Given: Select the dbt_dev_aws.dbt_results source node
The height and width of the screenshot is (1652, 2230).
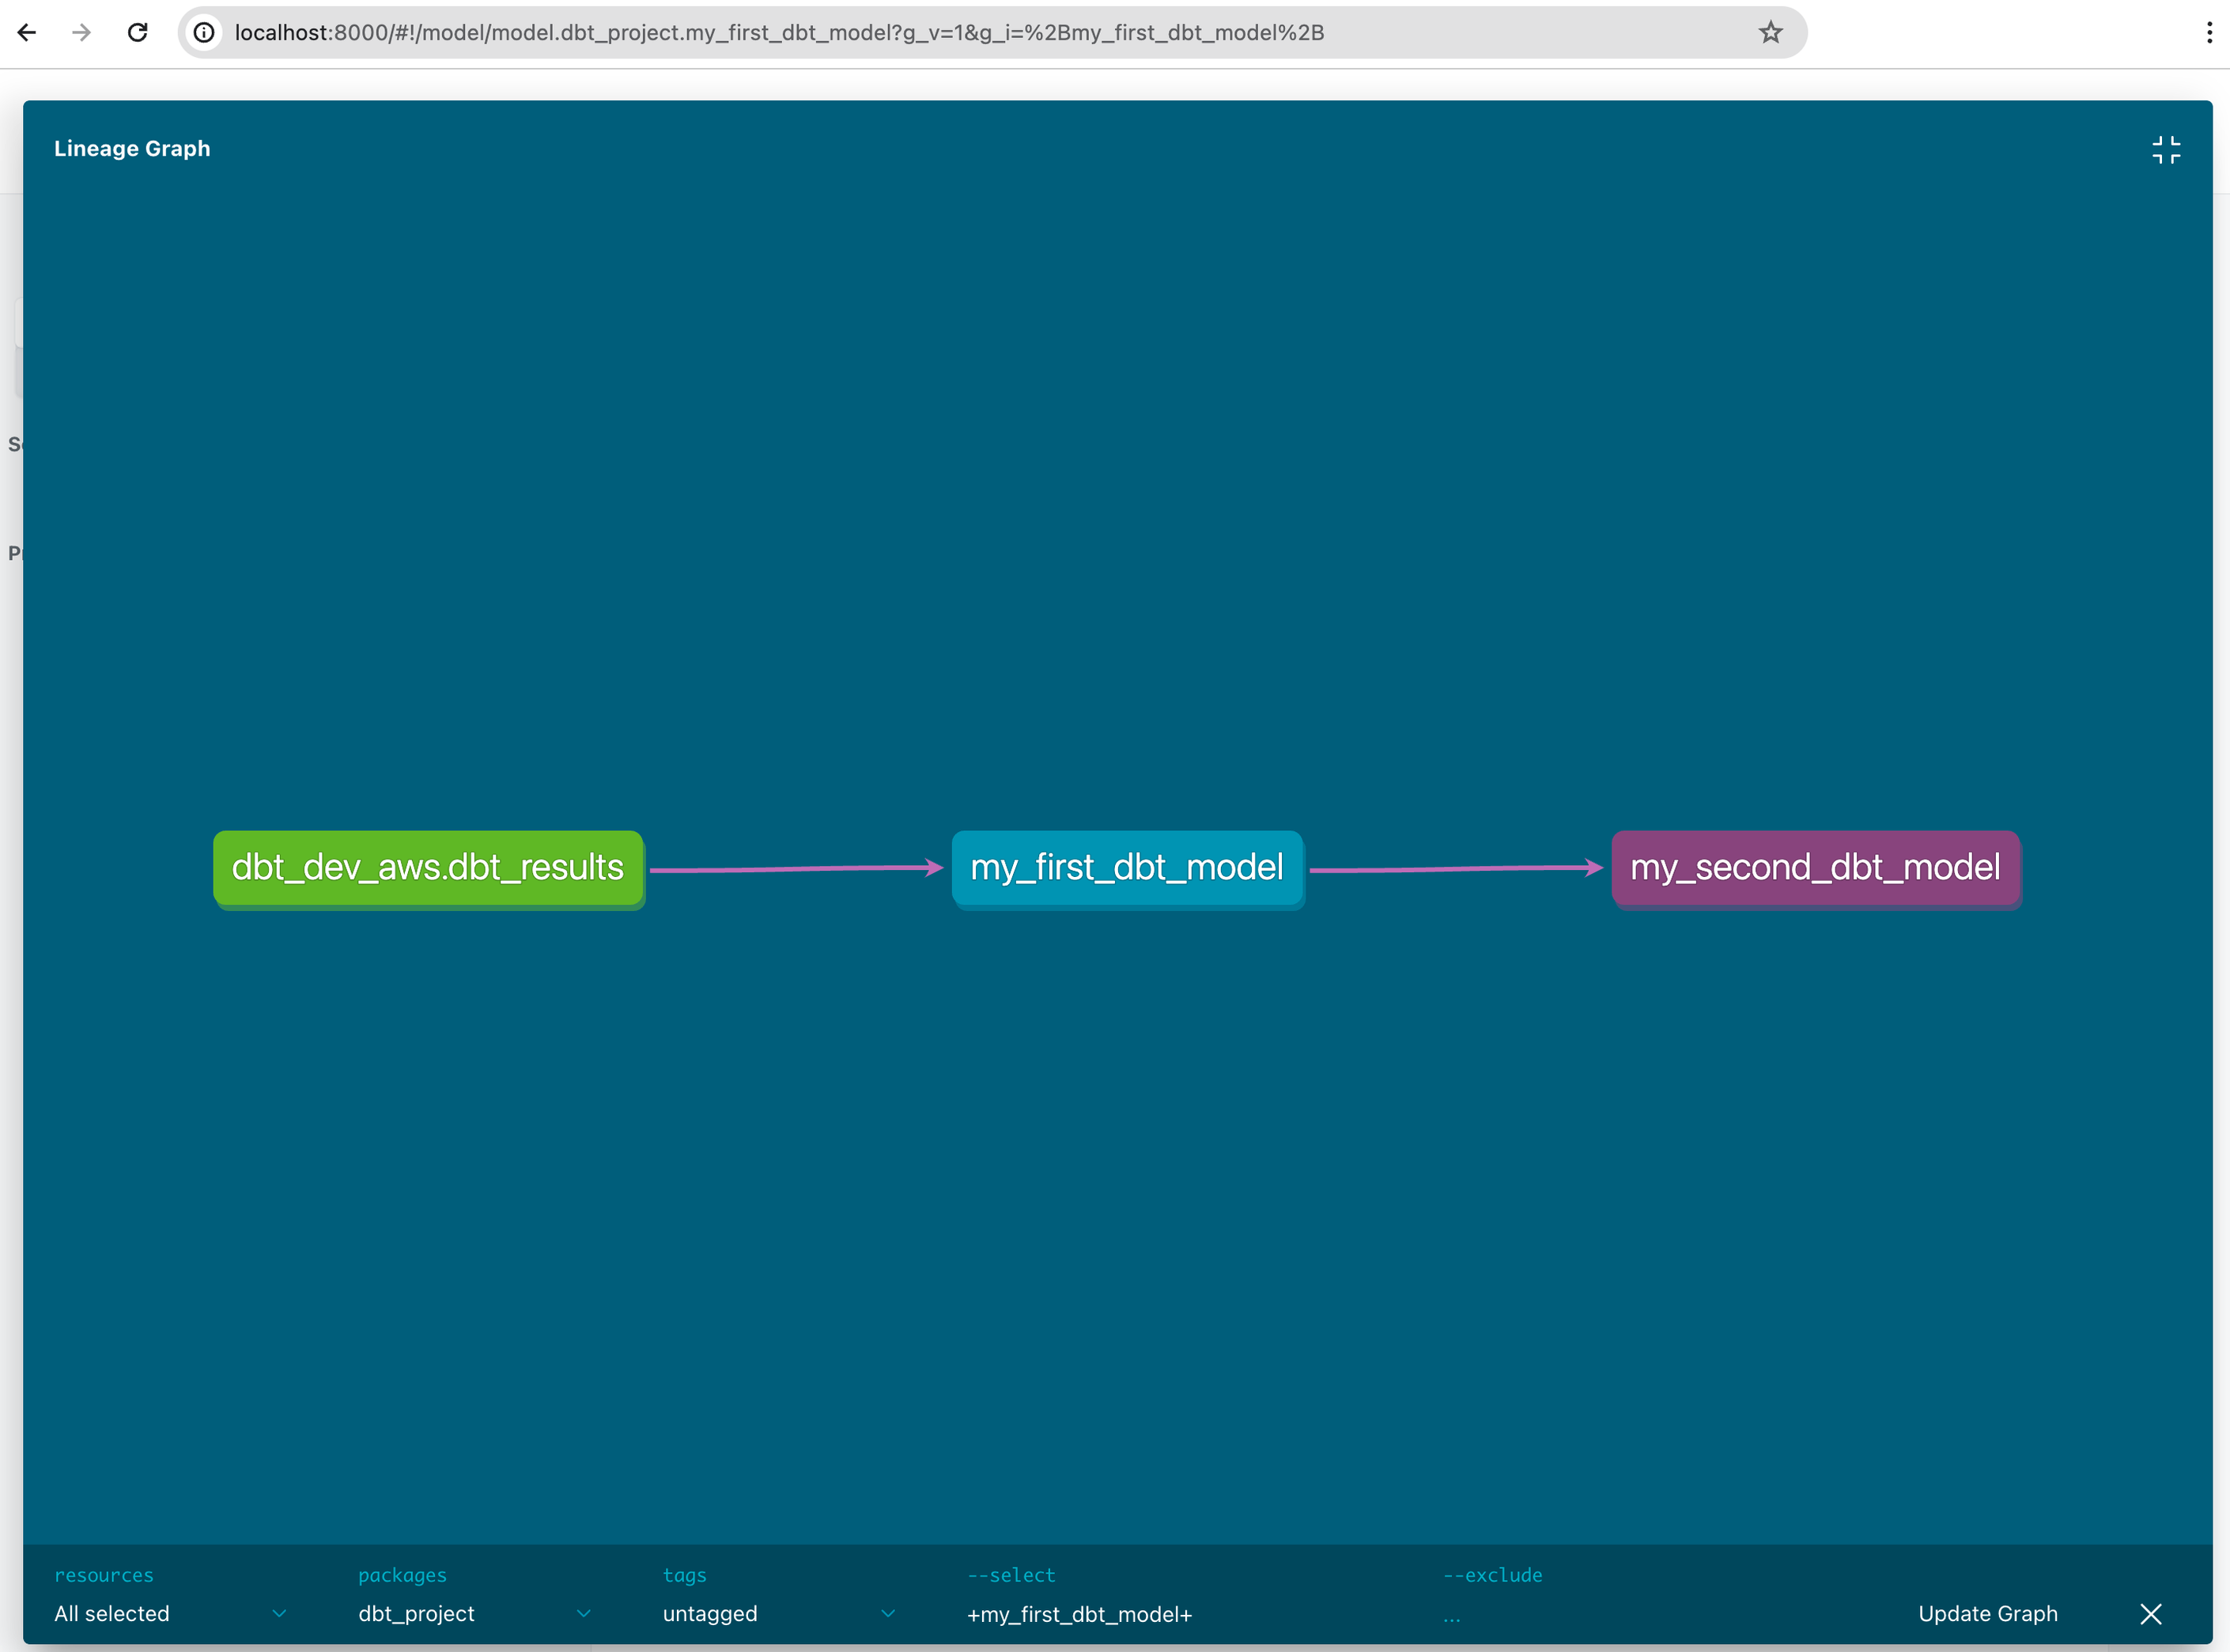Looking at the screenshot, I should click(x=428, y=867).
